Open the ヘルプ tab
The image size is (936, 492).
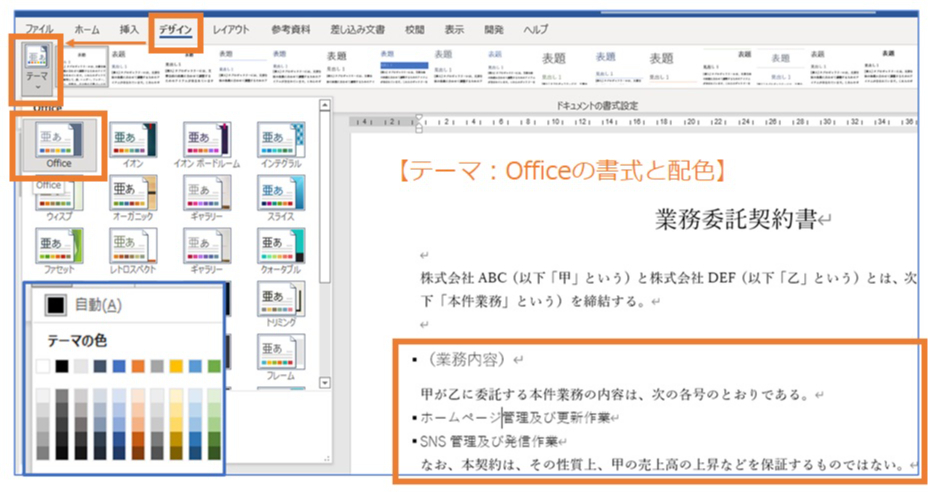pyautogui.click(x=535, y=29)
